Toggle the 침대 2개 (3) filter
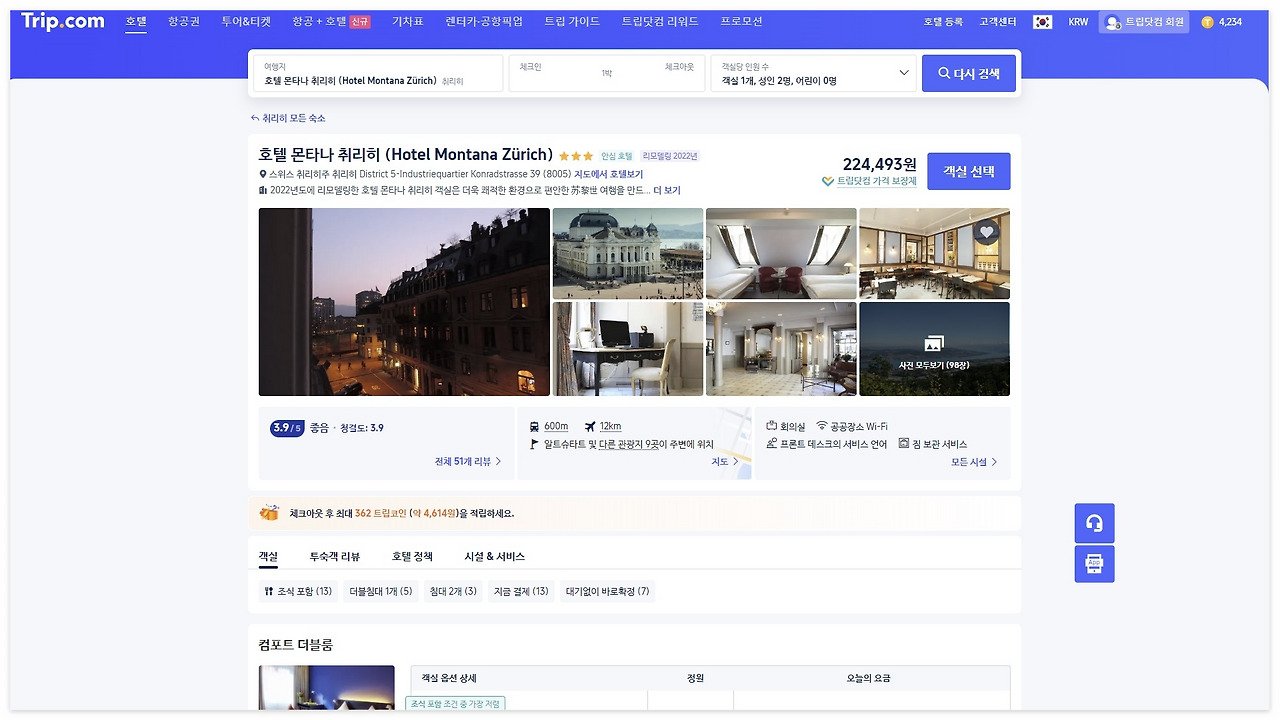 (453, 591)
